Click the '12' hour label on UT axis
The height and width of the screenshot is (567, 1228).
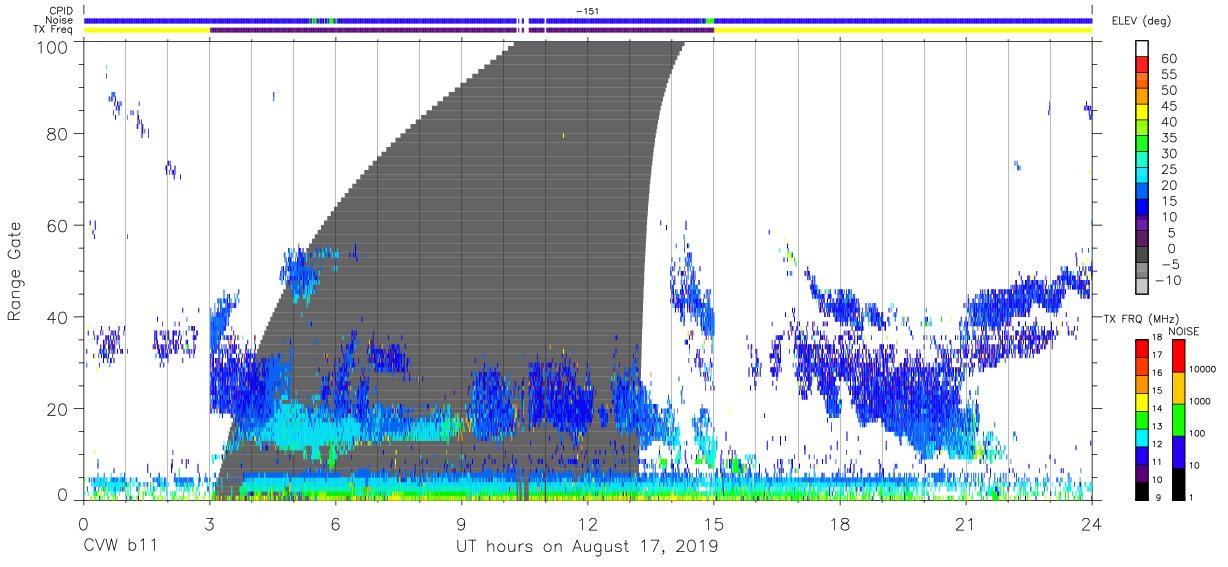pos(588,524)
